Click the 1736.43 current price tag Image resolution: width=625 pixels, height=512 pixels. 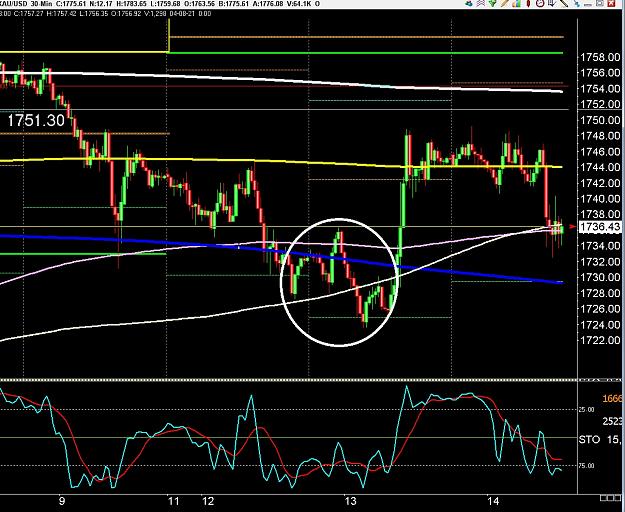click(x=599, y=227)
